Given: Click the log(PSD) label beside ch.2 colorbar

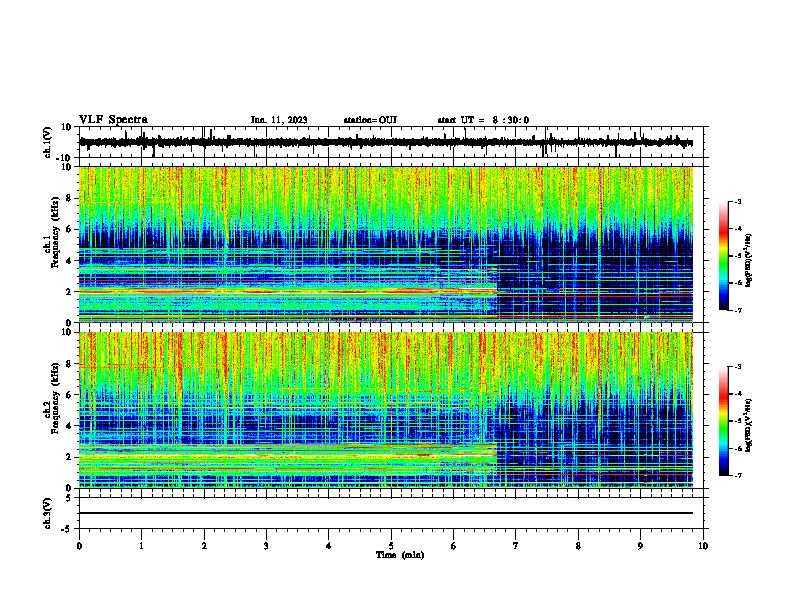Looking at the screenshot, I should pyautogui.click(x=748, y=426).
